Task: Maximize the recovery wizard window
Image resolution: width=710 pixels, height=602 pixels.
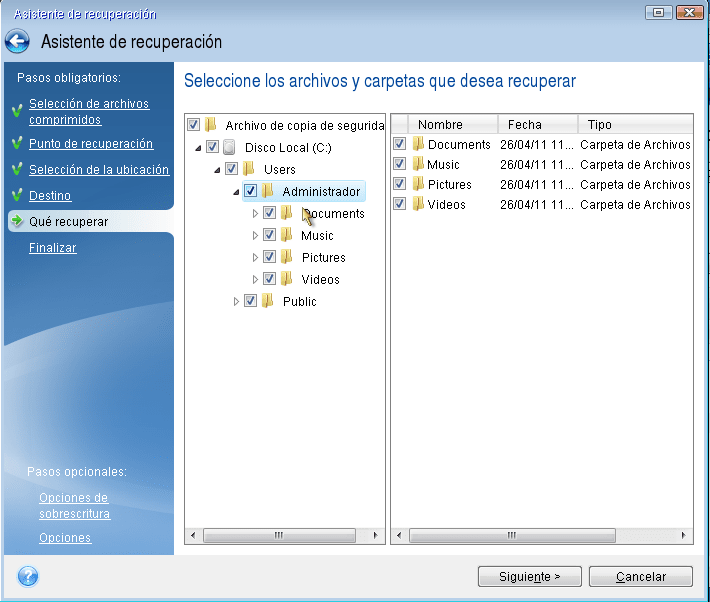Action: click(659, 12)
